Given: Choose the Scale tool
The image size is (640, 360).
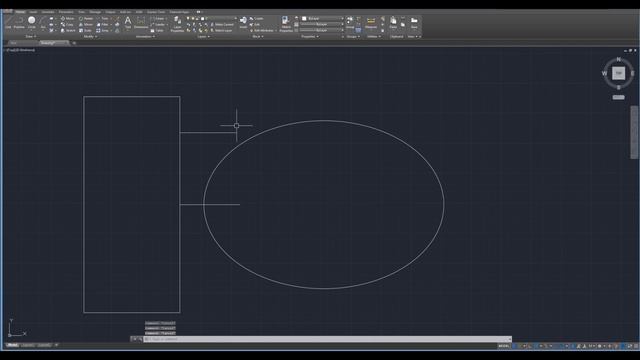Looking at the screenshot, I should click(85, 30).
